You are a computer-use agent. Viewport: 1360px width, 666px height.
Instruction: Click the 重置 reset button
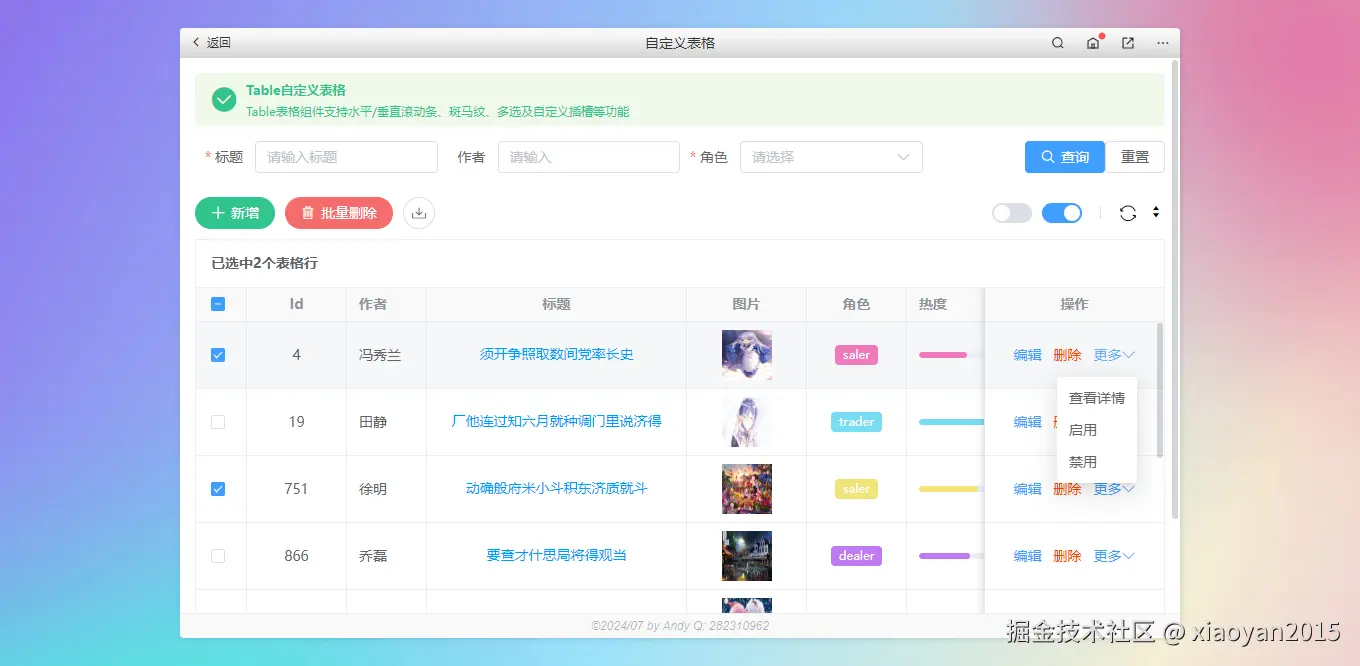[x=1135, y=157]
